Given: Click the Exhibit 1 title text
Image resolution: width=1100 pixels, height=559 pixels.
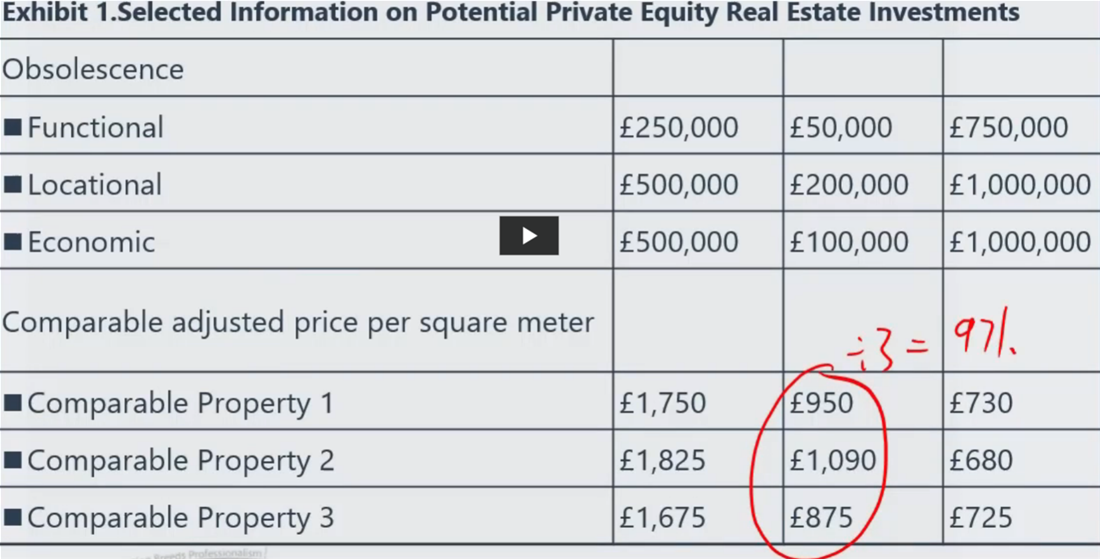Looking at the screenshot, I should click(511, 12).
